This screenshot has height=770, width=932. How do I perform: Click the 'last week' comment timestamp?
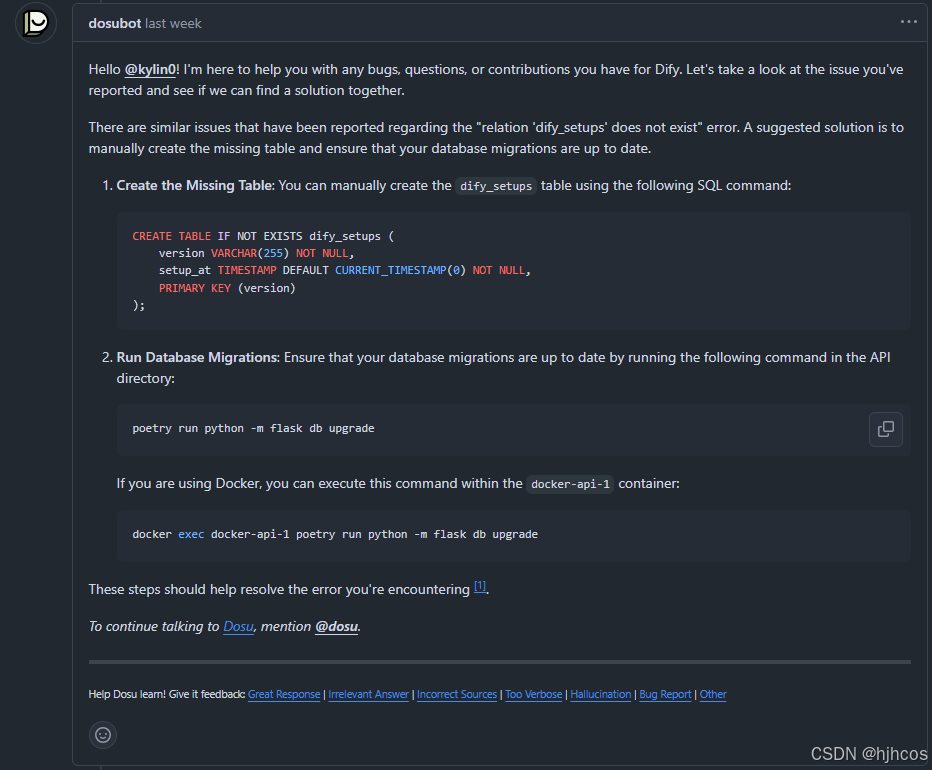pyautogui.click(x=173, y=23)
